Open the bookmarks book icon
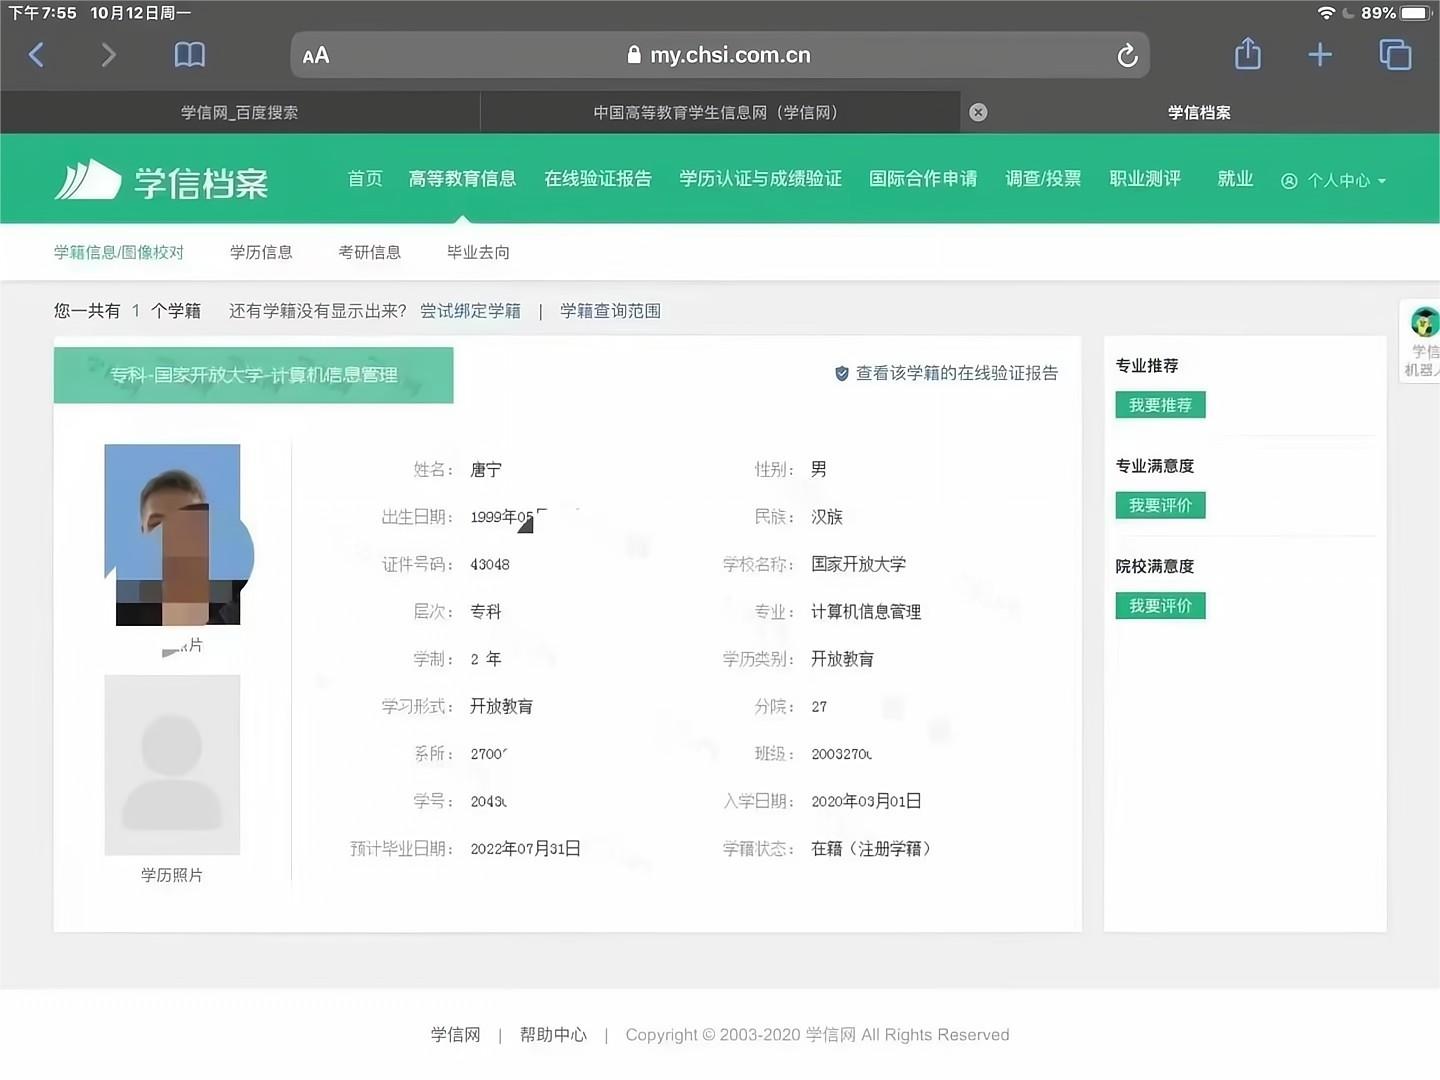 [x=189, y=55]
